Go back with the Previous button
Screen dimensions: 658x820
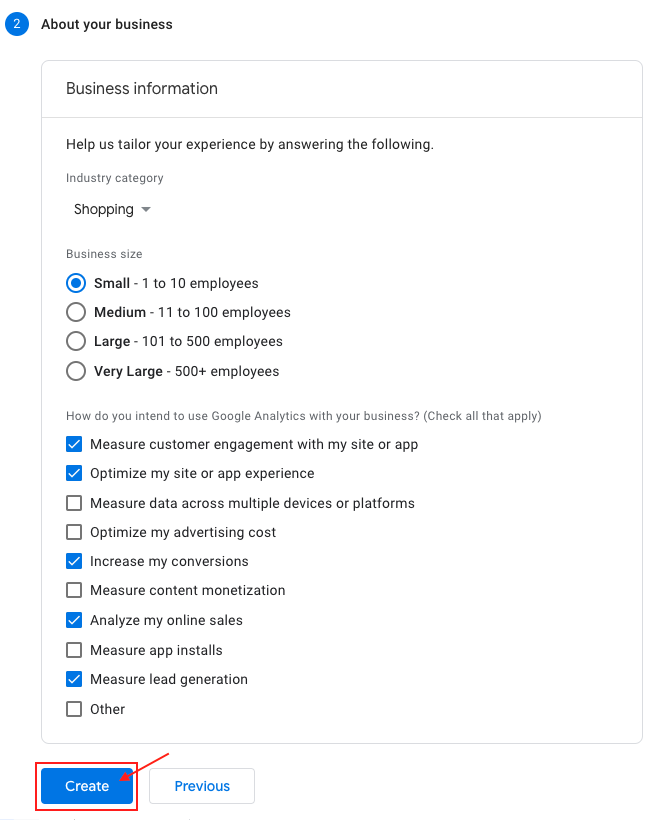click(202, 786)
